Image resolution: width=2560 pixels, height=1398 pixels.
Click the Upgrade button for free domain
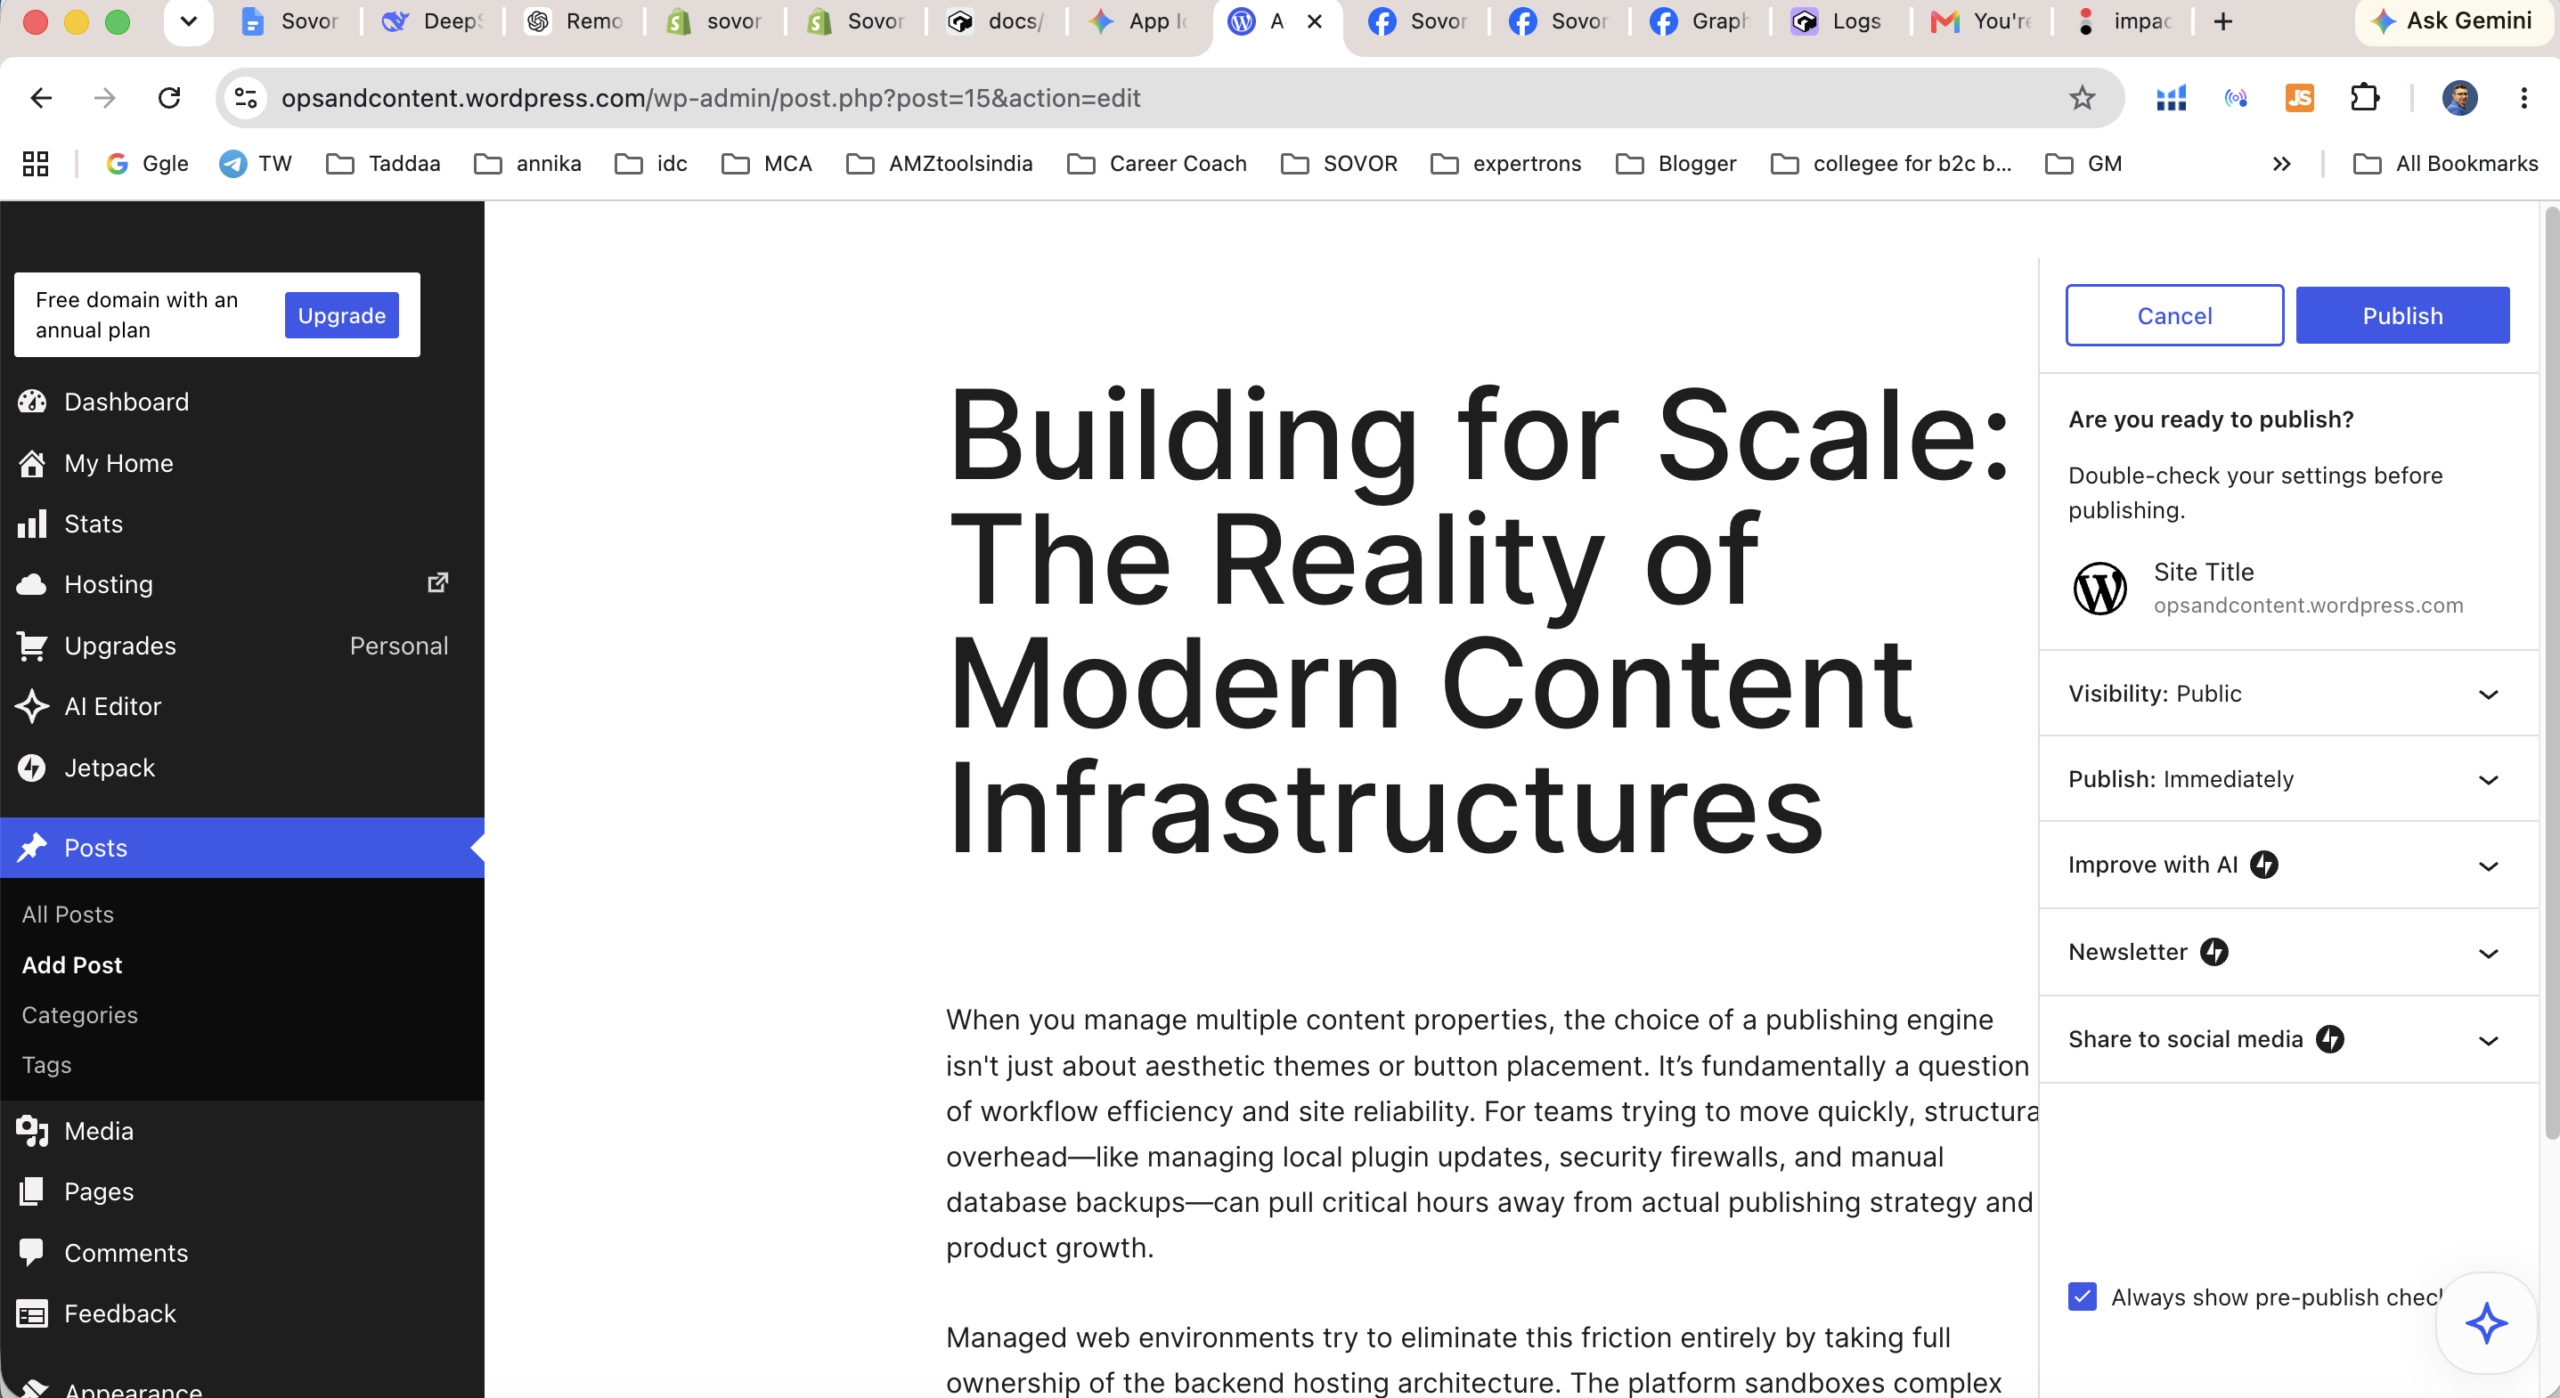[342, 315]
